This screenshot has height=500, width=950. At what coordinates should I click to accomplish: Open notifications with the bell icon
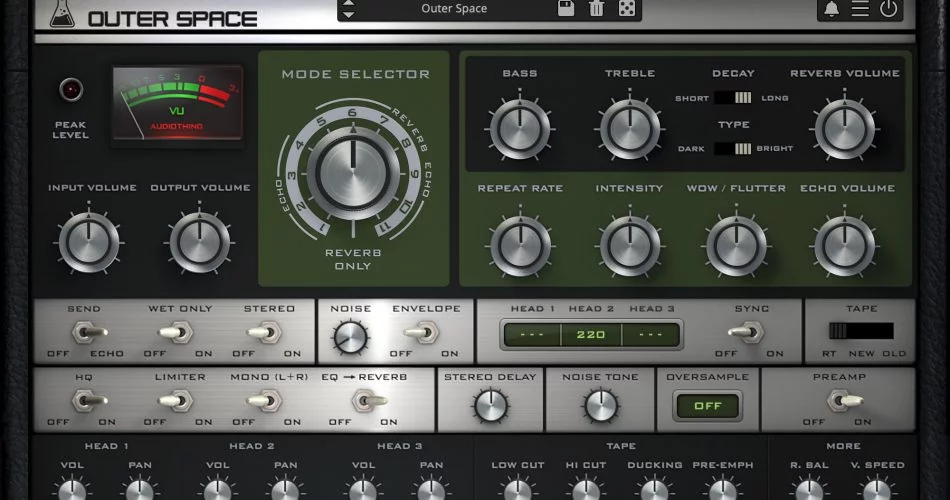tap(831, 8)
